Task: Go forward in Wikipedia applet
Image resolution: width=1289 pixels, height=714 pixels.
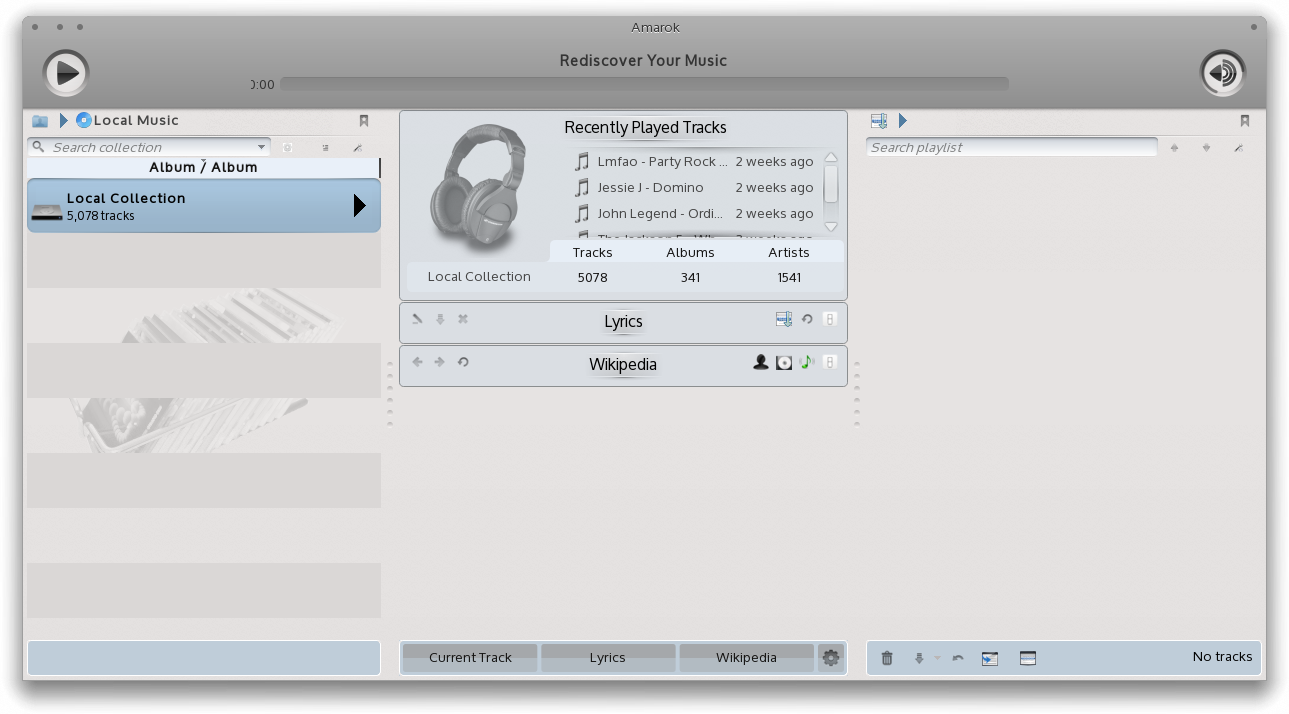Action: pyautogui.click(x=440, y=362)
